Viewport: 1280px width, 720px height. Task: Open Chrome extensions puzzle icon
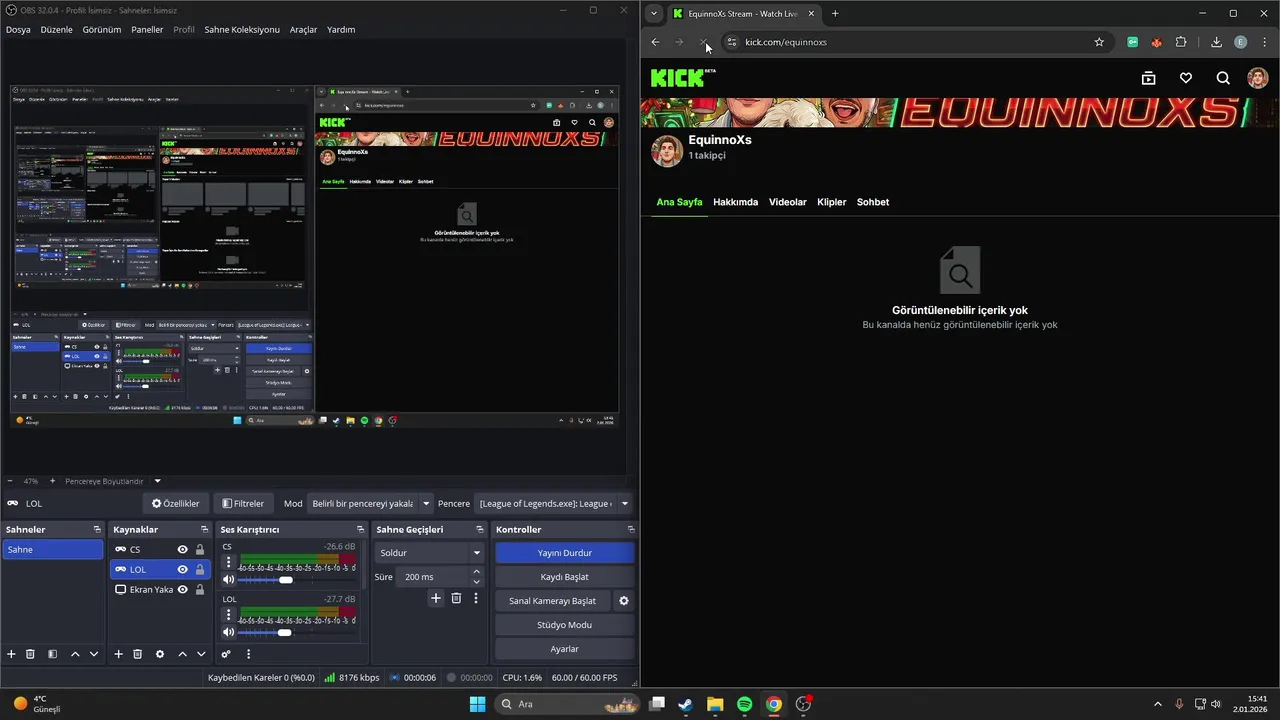[1181, 42]
